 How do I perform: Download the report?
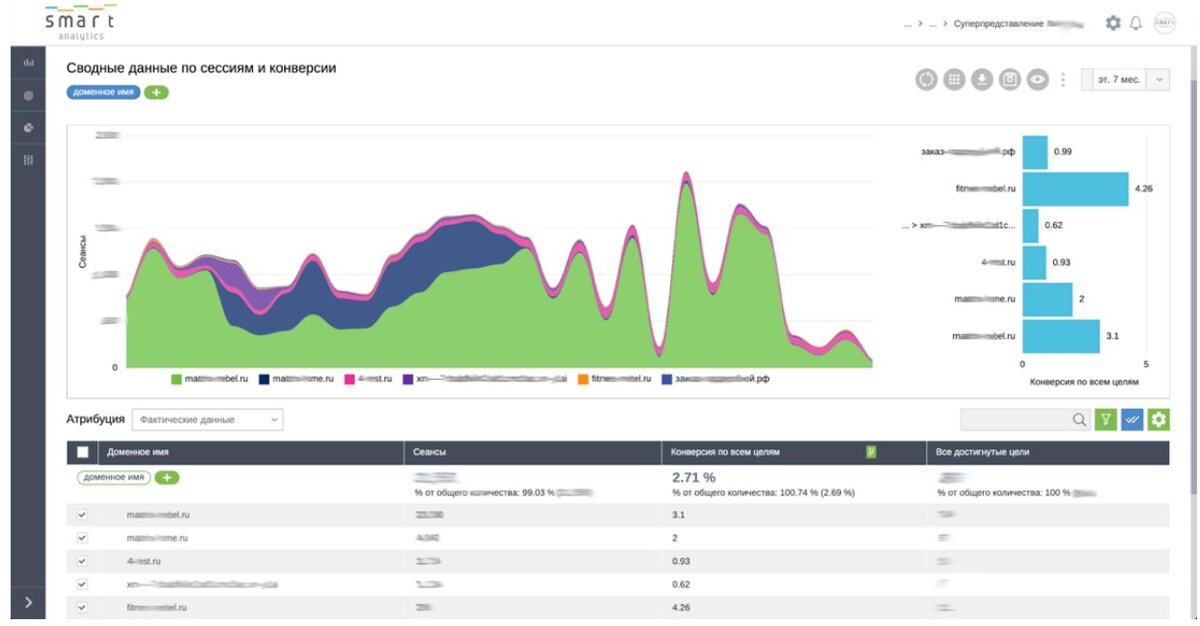tap(982, 80)
